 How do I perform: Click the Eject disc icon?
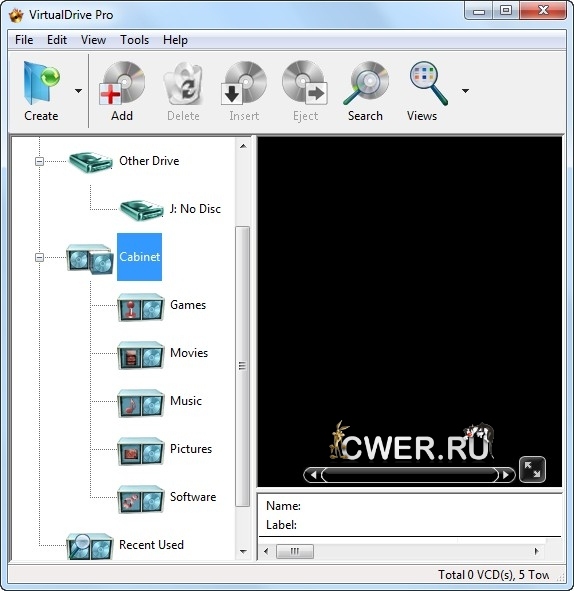[305, 83]
